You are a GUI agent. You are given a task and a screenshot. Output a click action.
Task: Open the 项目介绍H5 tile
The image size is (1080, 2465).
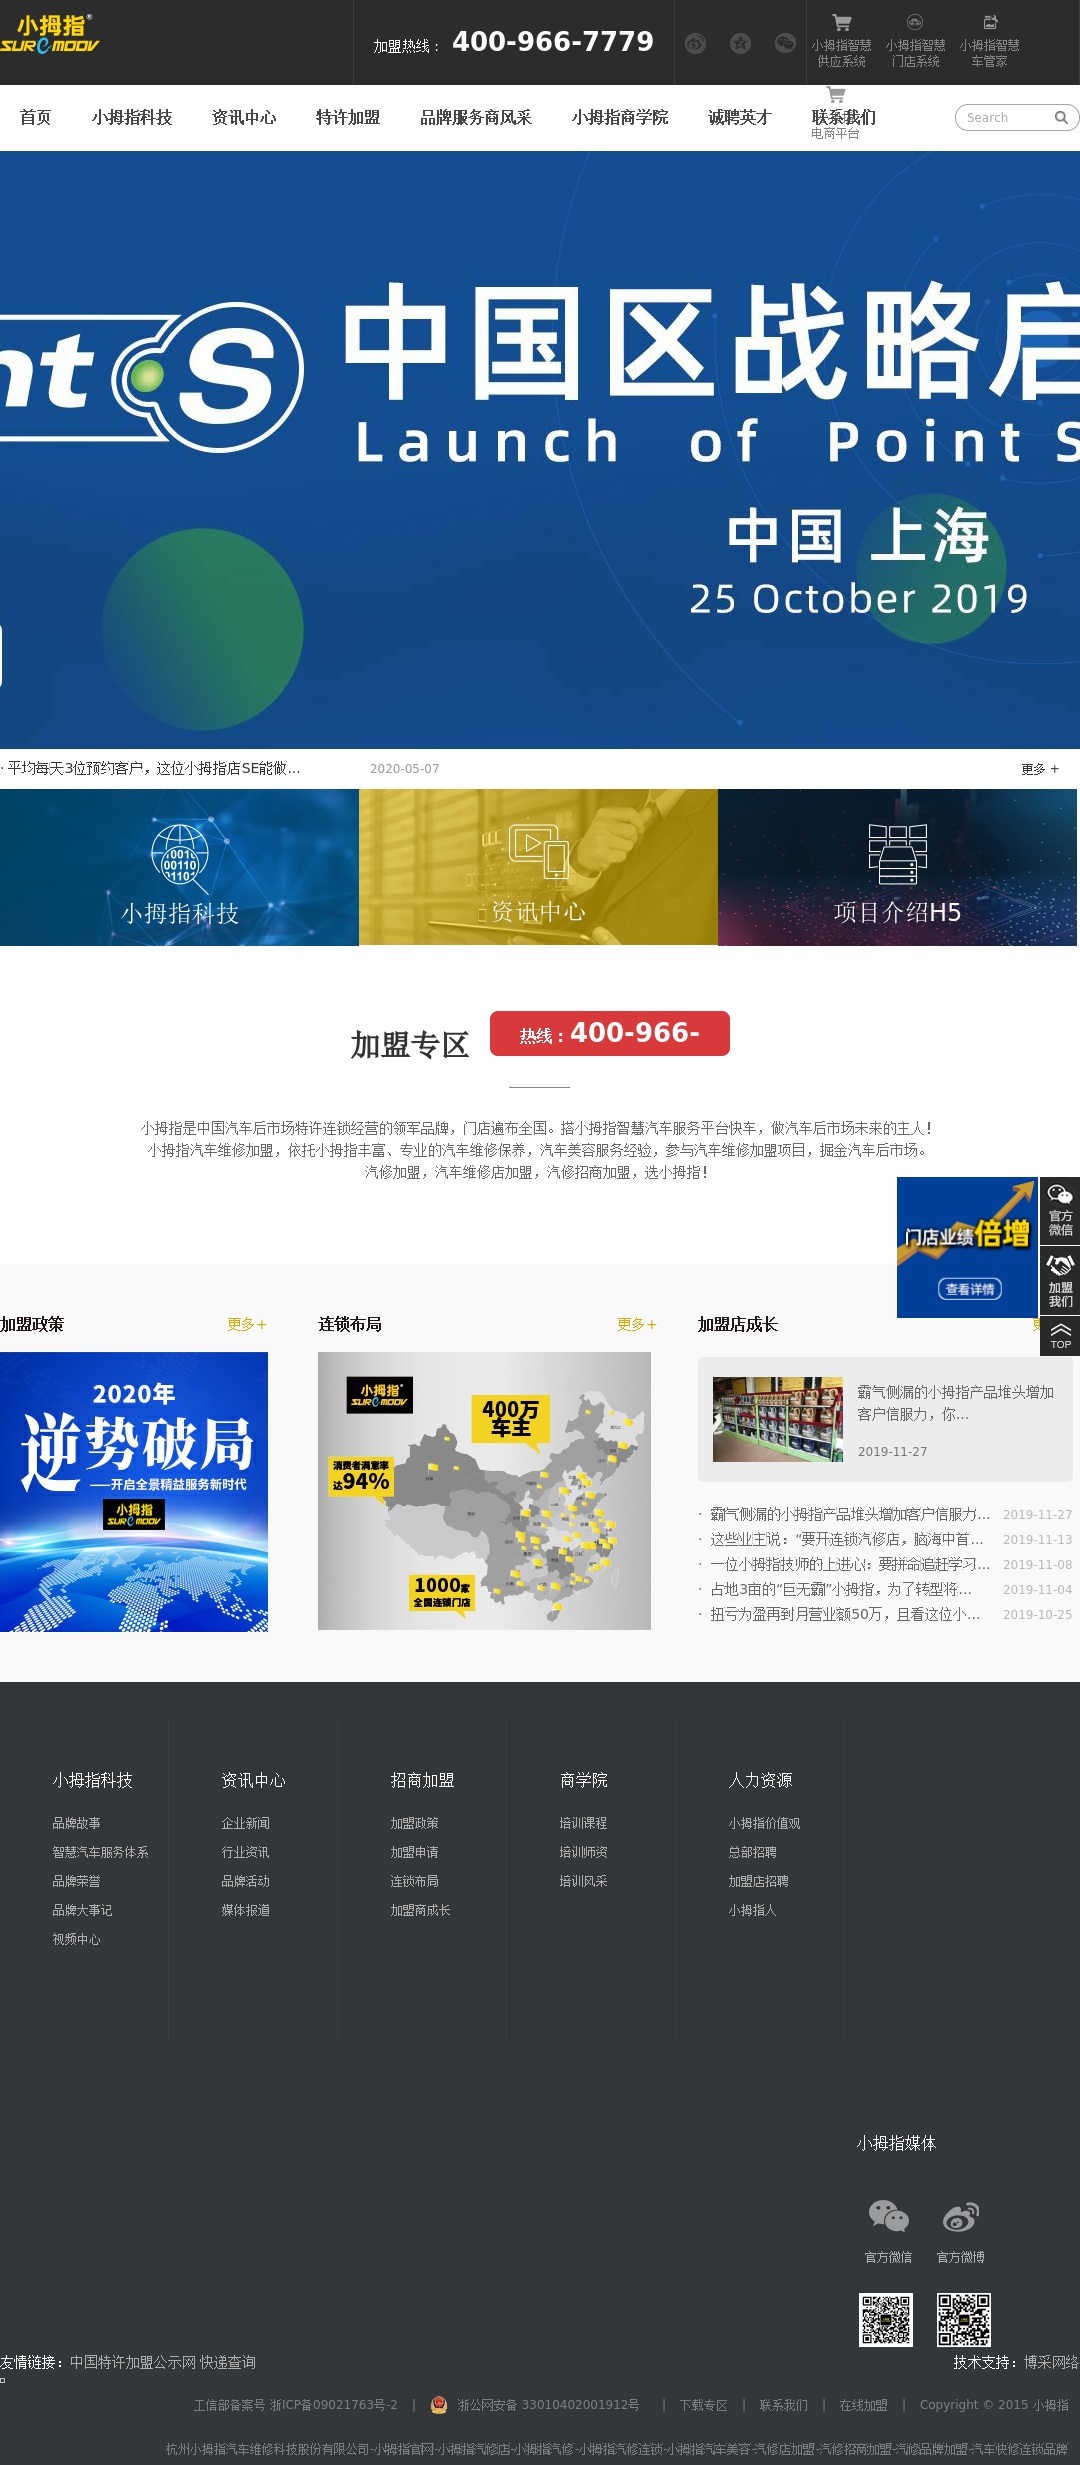pyautogui.click(x=897, y=867)
